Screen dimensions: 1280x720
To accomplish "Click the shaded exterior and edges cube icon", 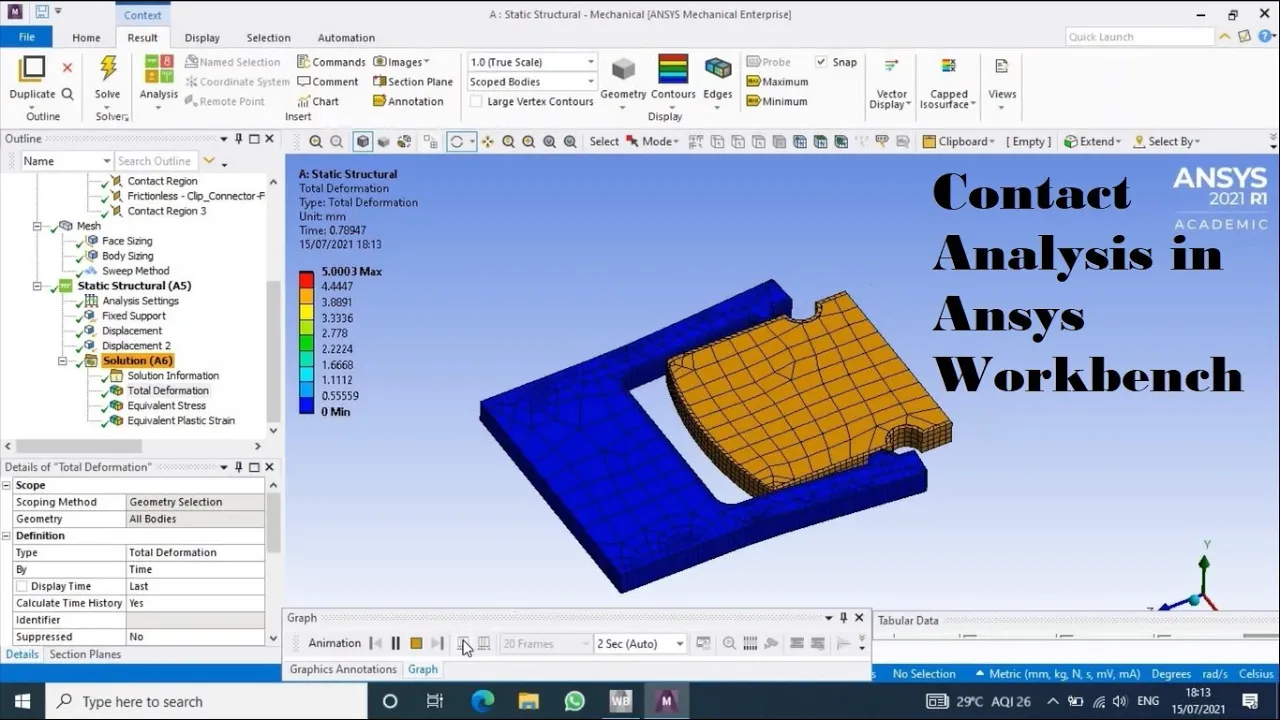I will [x=363, y=142].
